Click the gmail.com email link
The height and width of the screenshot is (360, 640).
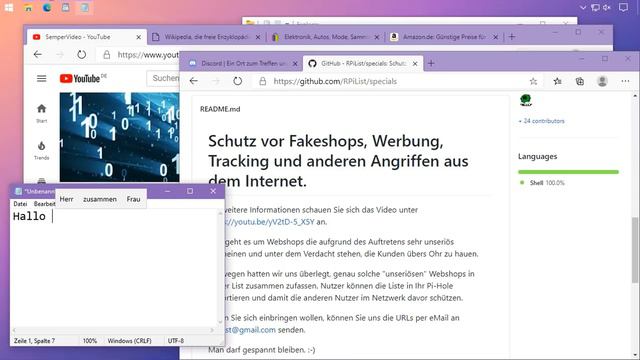[x=250, y=329]
